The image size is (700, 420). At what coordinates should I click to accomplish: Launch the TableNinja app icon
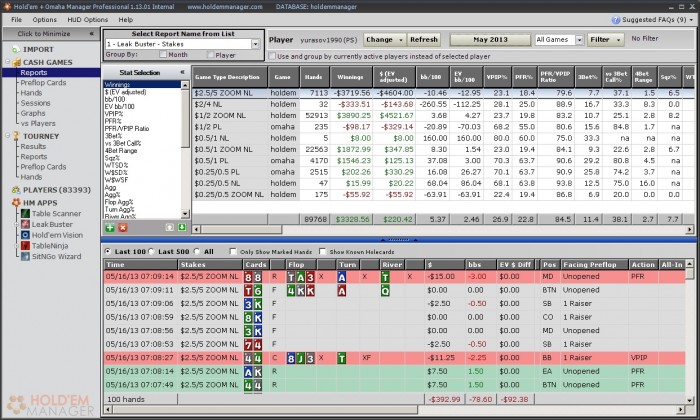[25, 246]
